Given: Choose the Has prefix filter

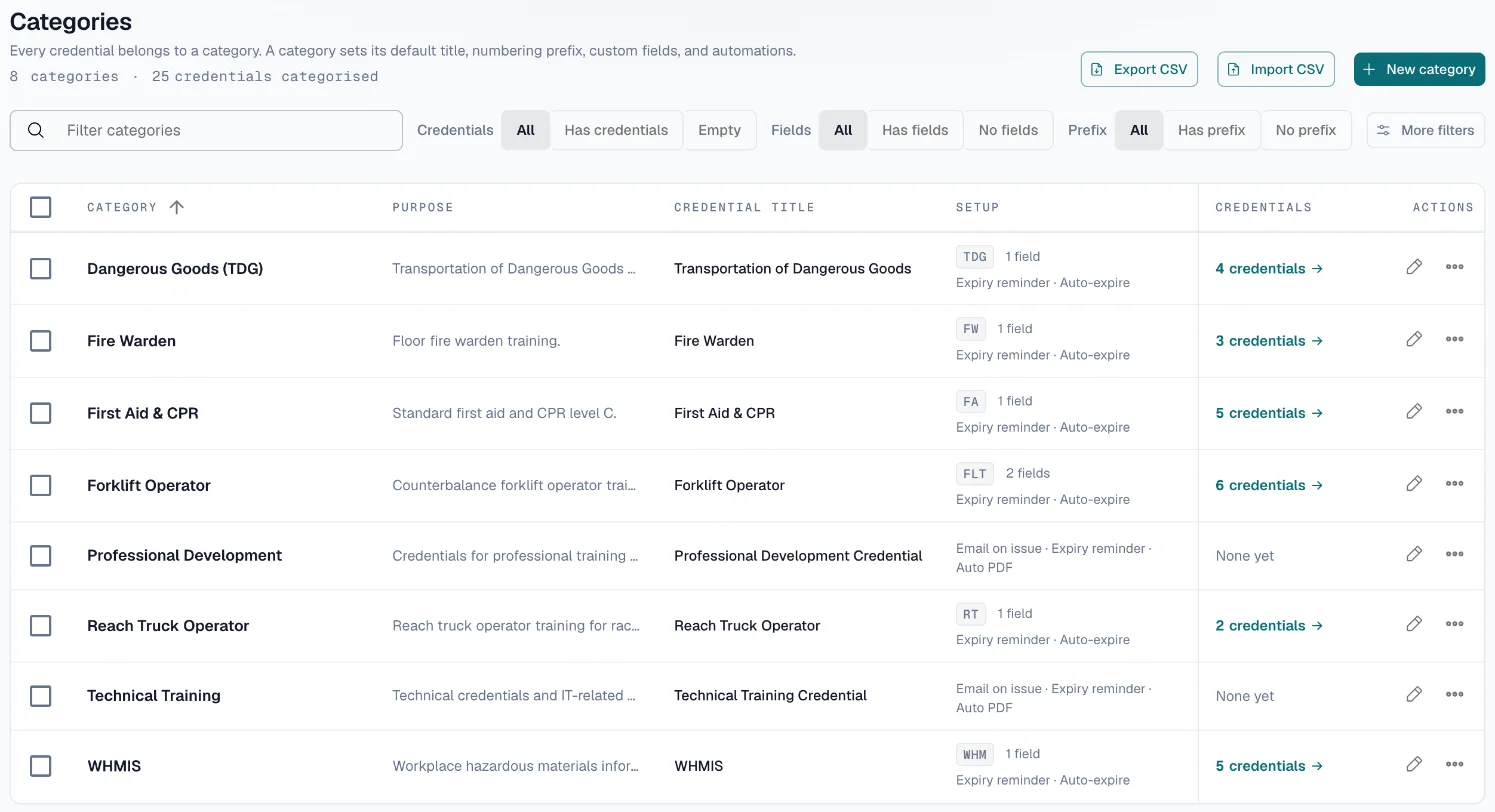Looking at the screenshot, I should (x=1212, y=130).
